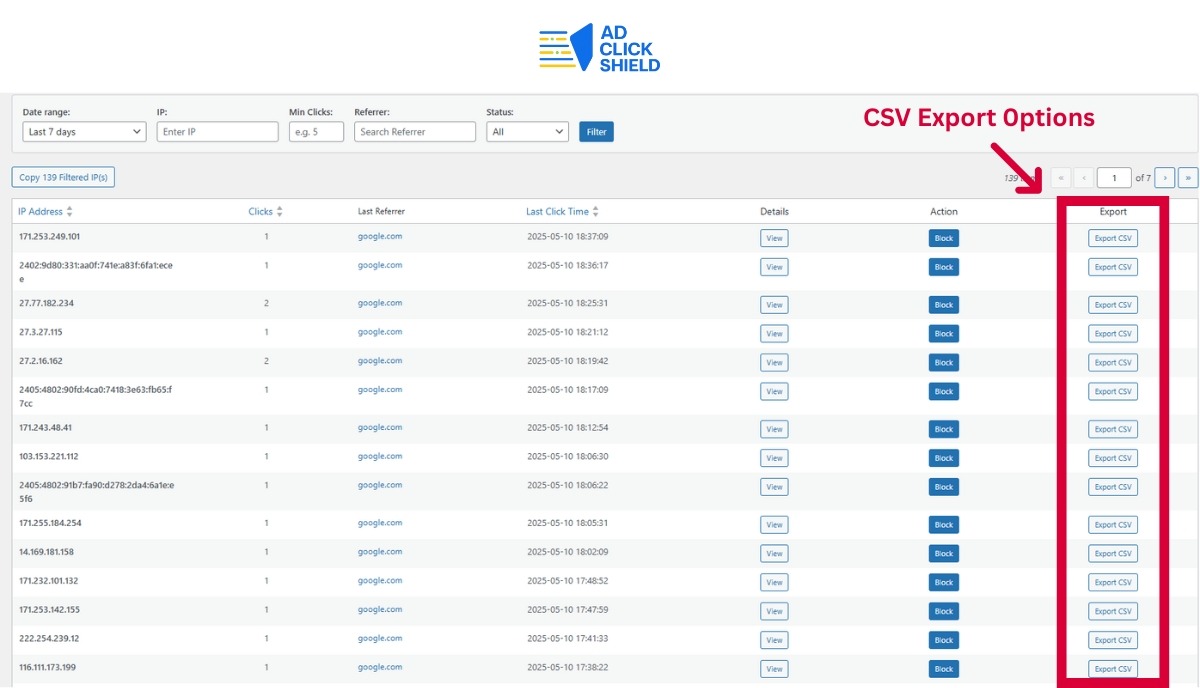Export CSV for 103.153.221.112
1200x688 pixels.
[1113, 458]
